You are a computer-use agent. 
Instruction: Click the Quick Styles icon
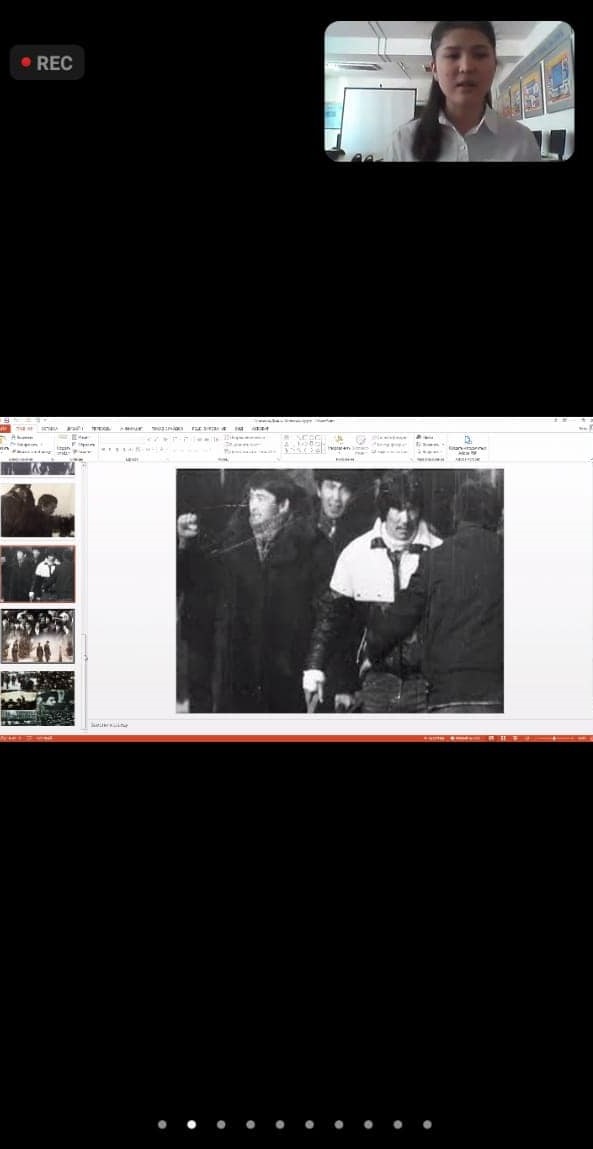click(360, 444)
